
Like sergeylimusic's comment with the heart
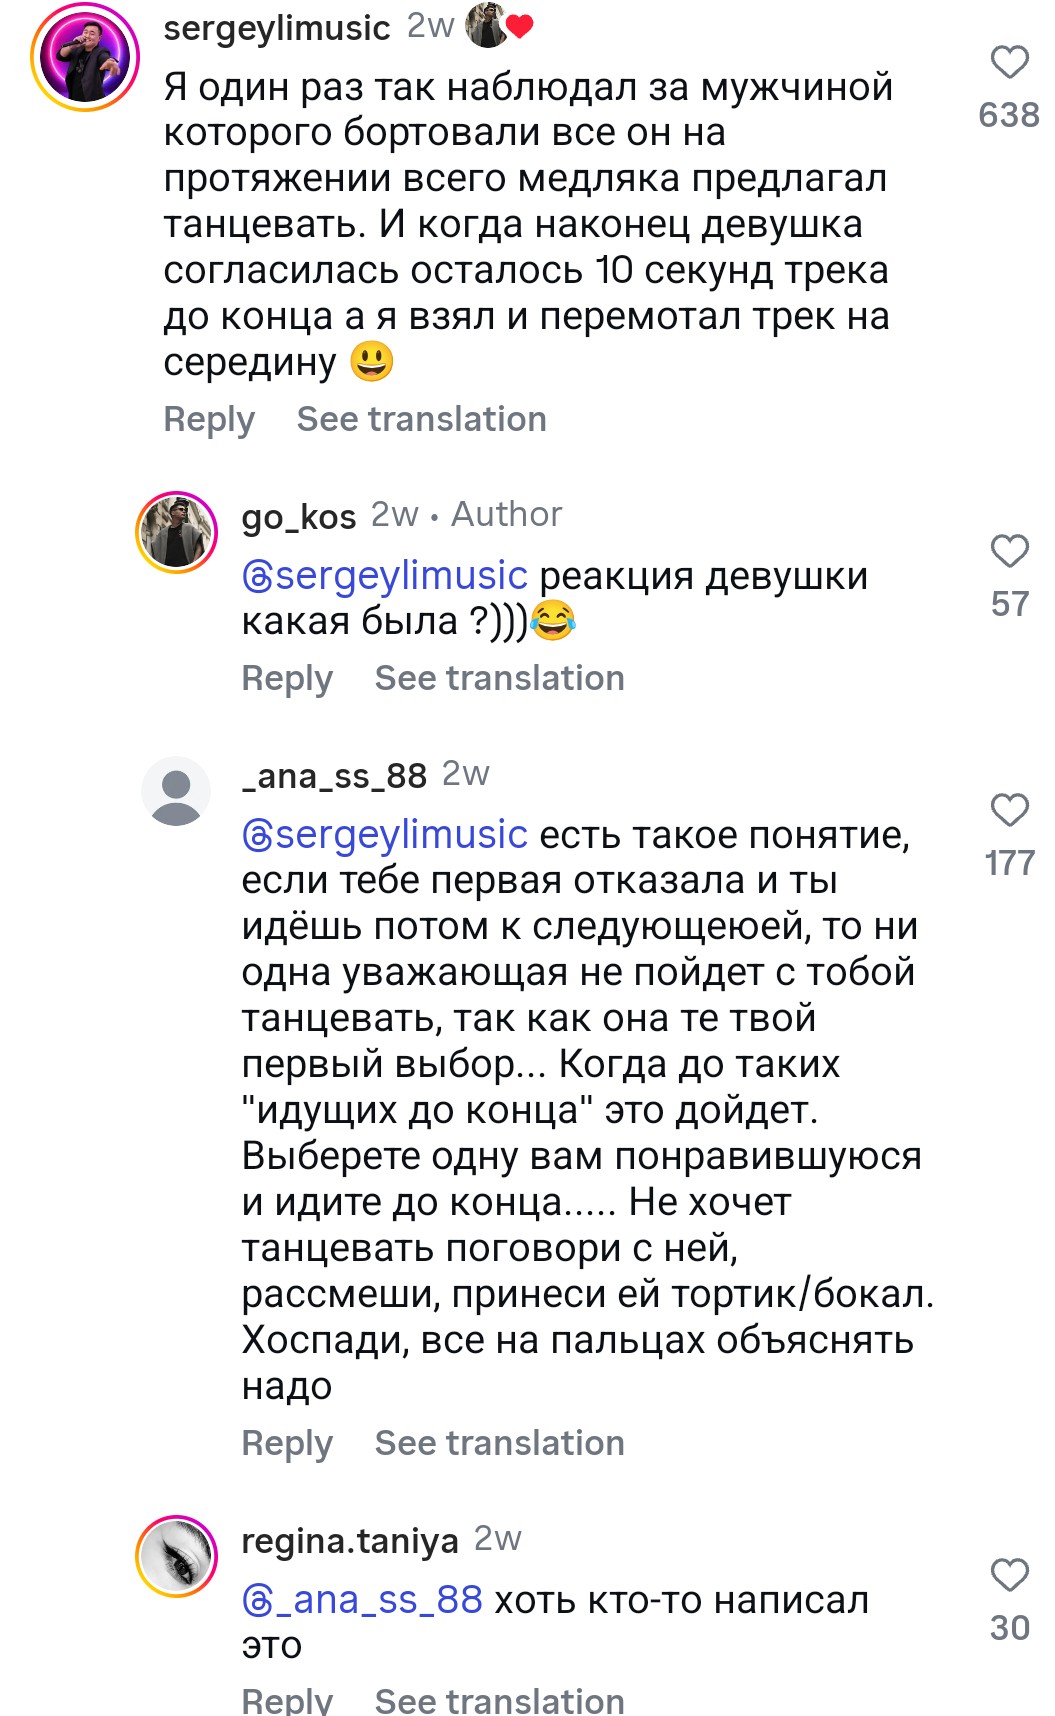click(x=1009, y=62)
